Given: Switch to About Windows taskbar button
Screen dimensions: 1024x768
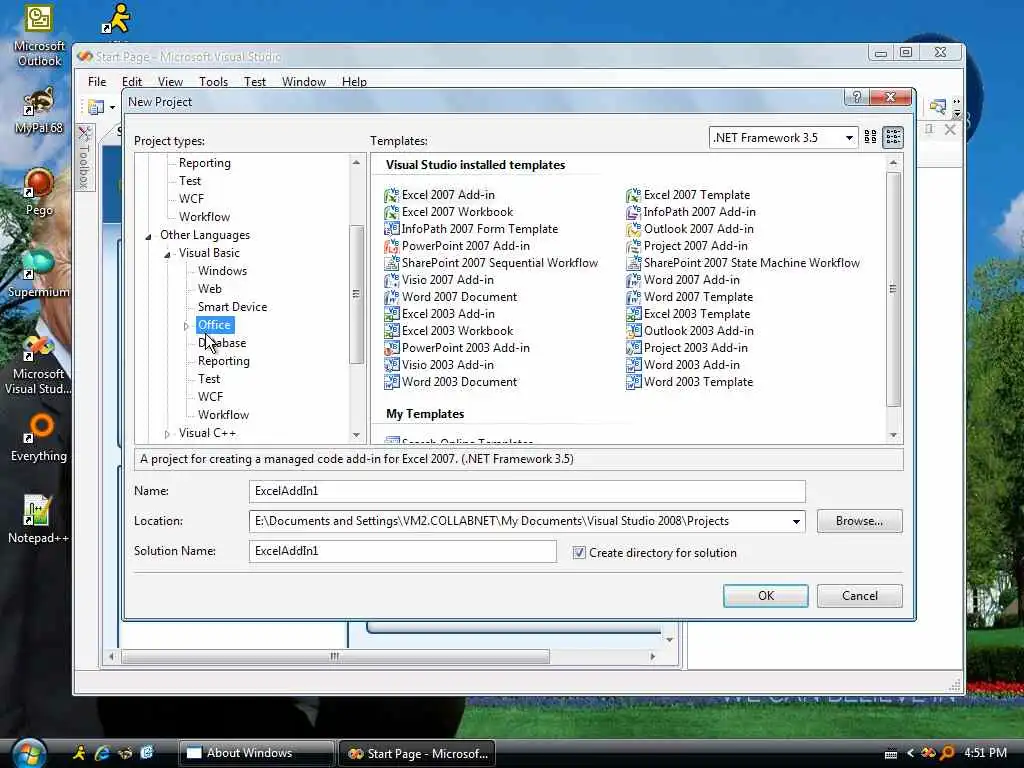Looking at the screenshot, I should [257, 753].
